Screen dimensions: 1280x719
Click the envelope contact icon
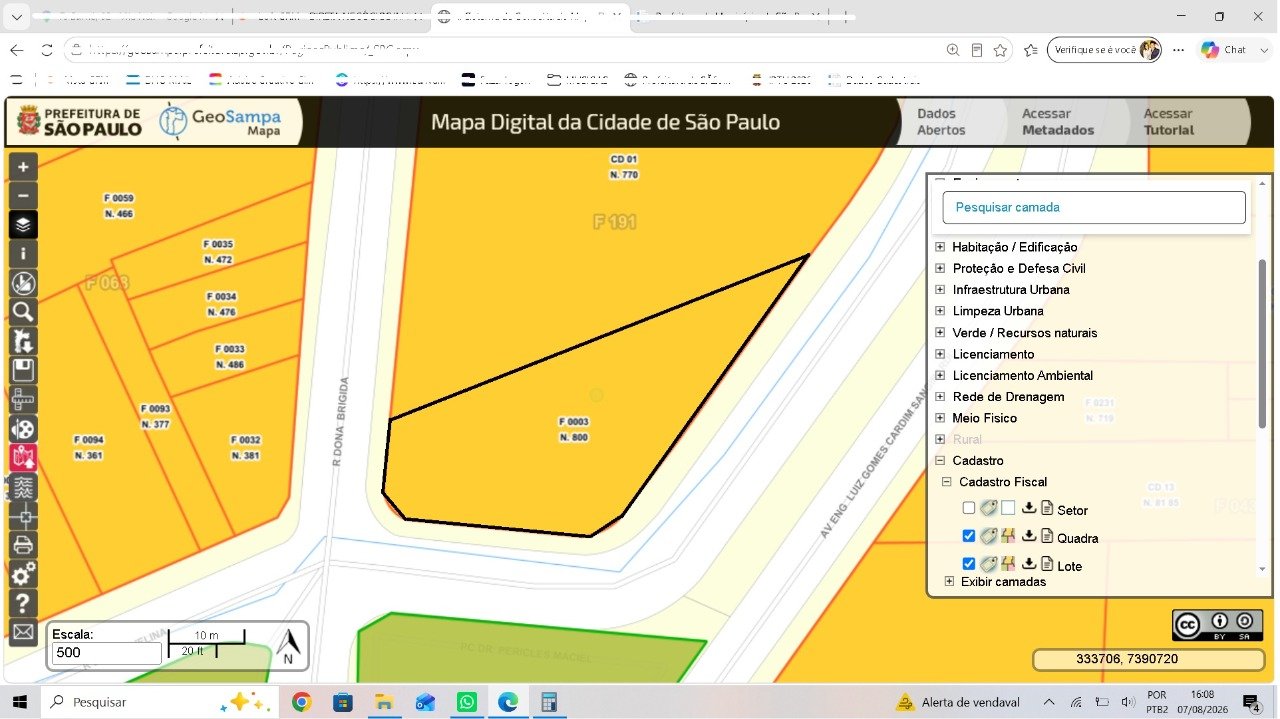(23, 633)
